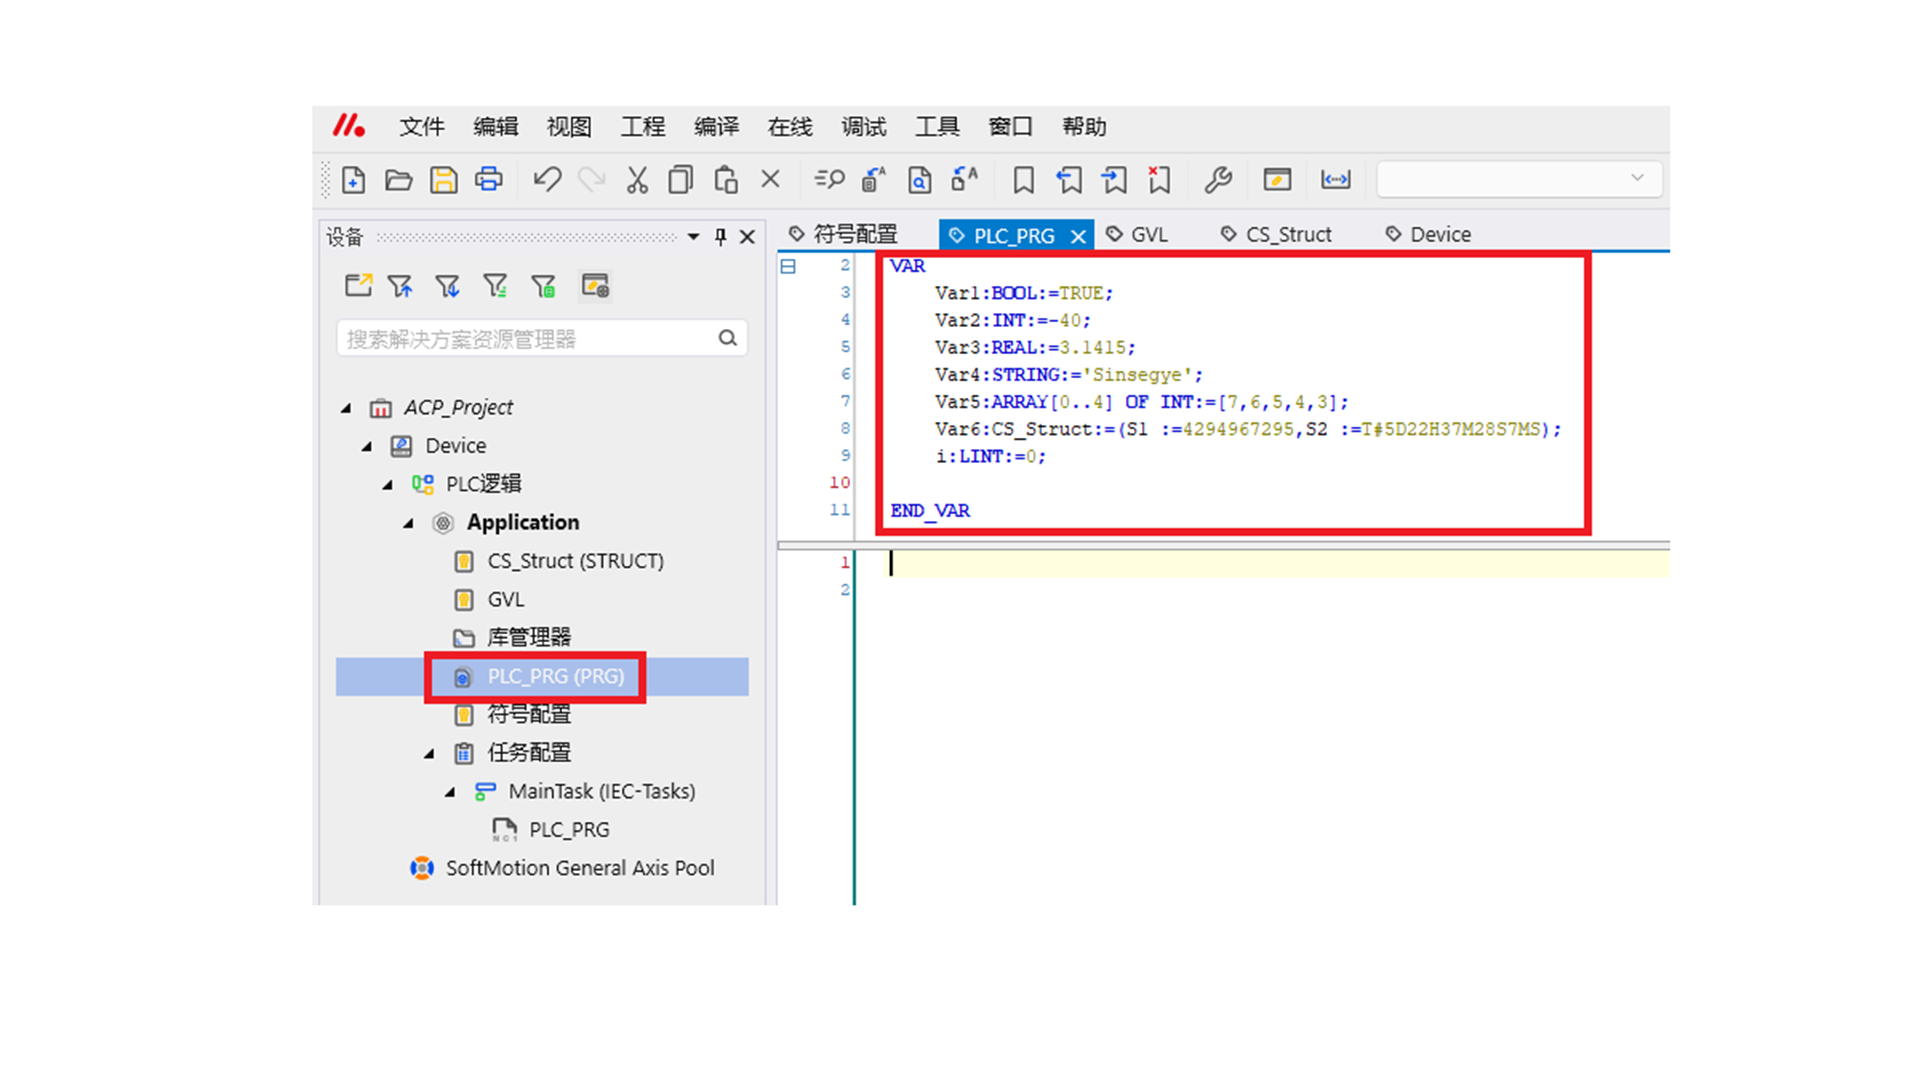Click first filter icon in device panel
Screen dimensions: 1920x1080
[x=400, y=287]
